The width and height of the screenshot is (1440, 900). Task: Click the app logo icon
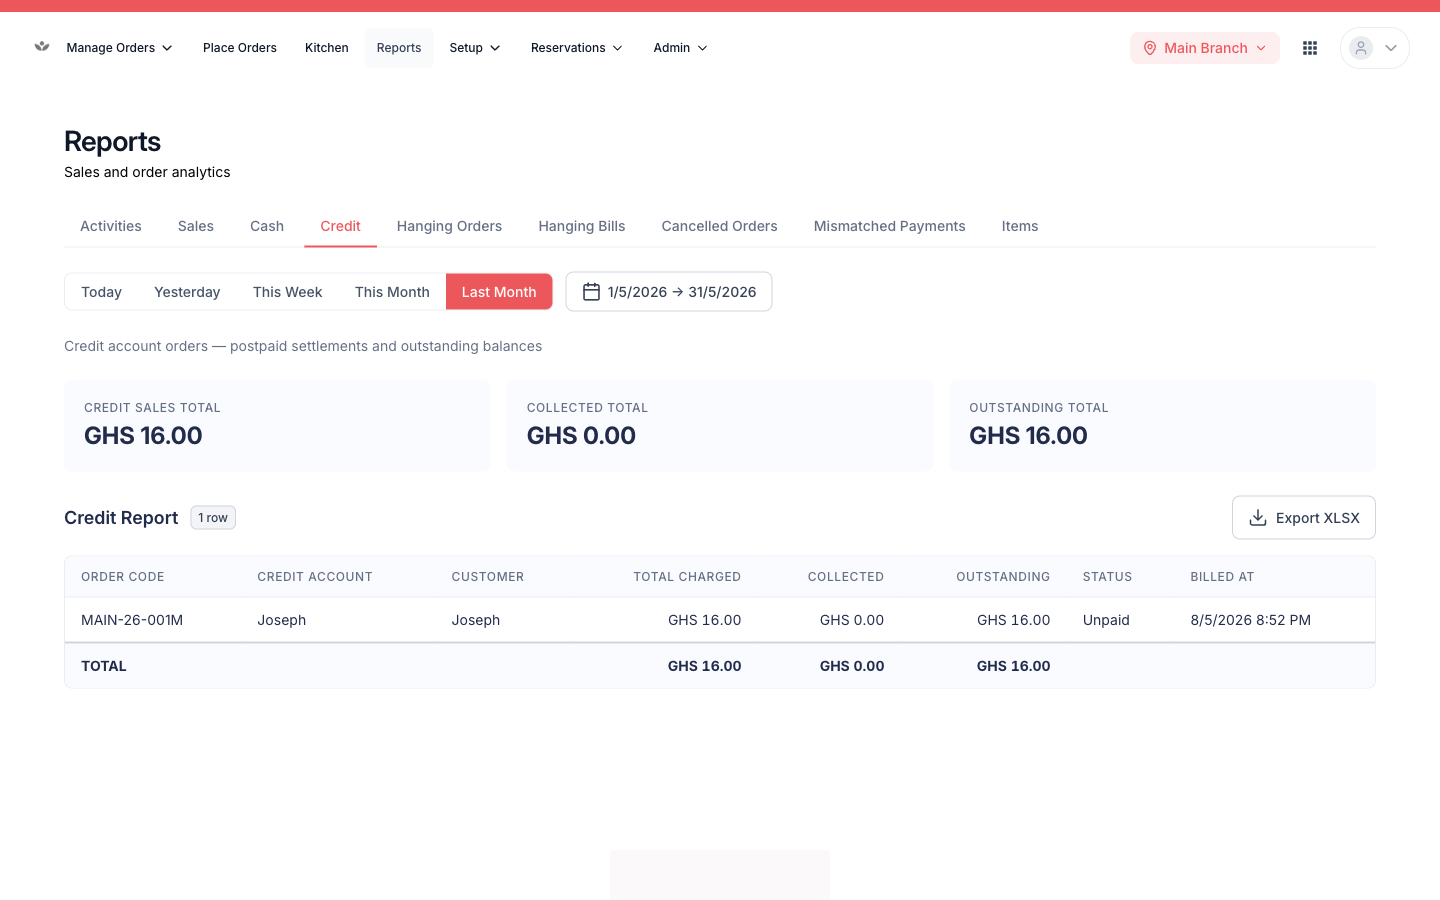click(42, 47)
